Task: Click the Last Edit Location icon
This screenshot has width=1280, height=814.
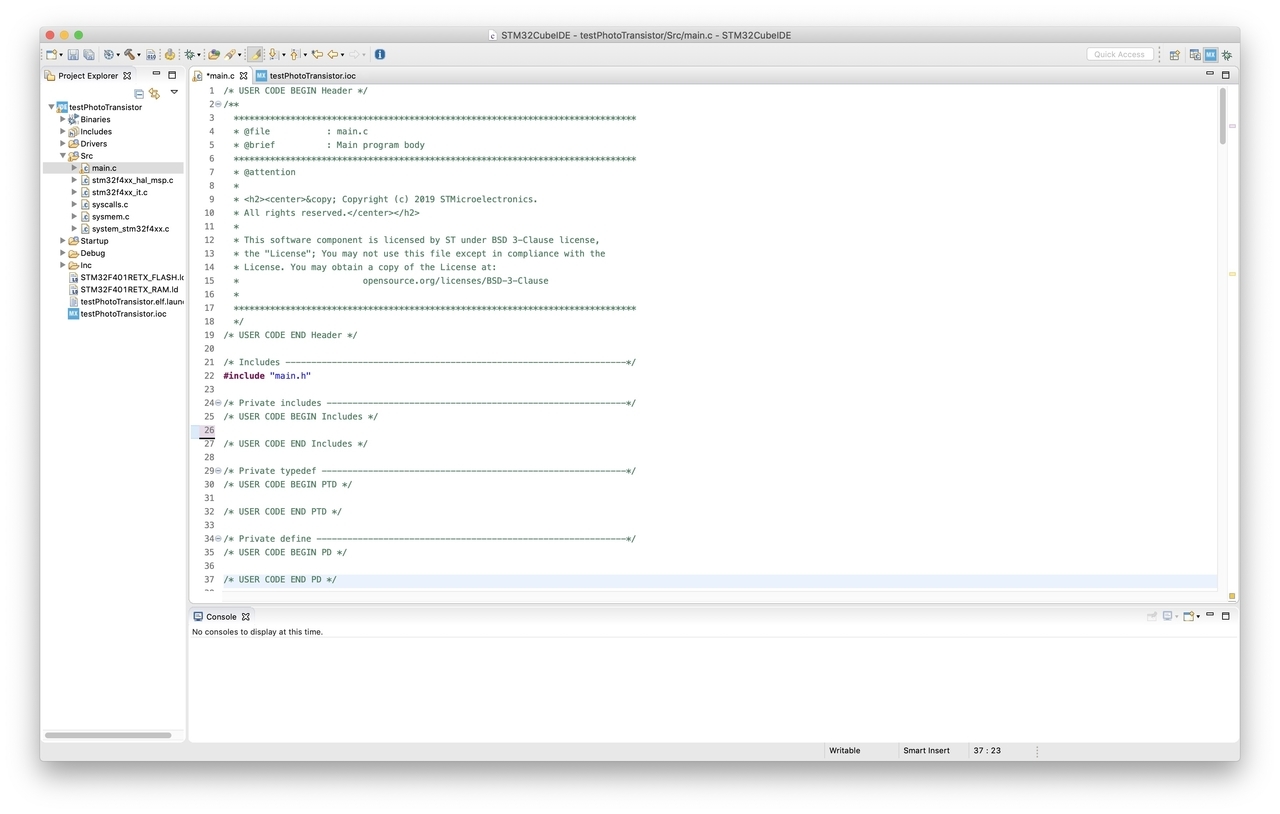Action: point(317,55)
